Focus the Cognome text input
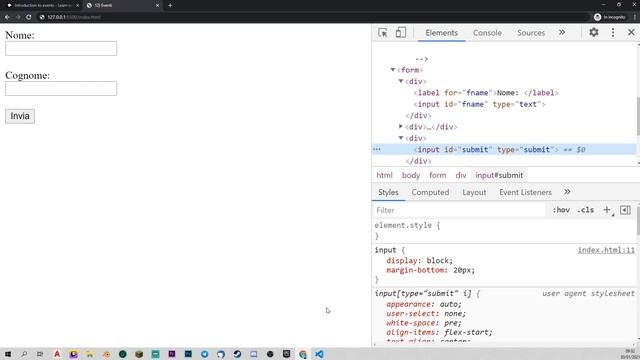The width and height of the screenshot is (640, 360). click(x=61, y=88)
